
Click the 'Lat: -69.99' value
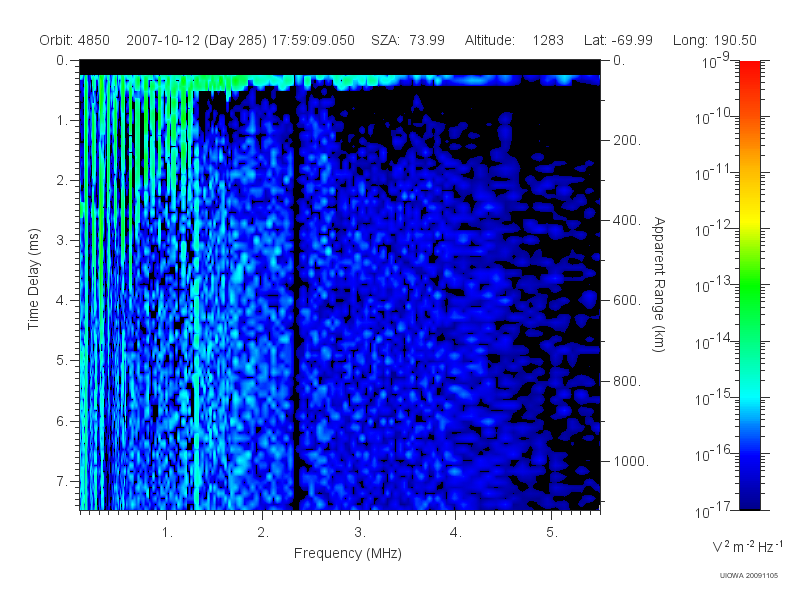pos(618,40)
